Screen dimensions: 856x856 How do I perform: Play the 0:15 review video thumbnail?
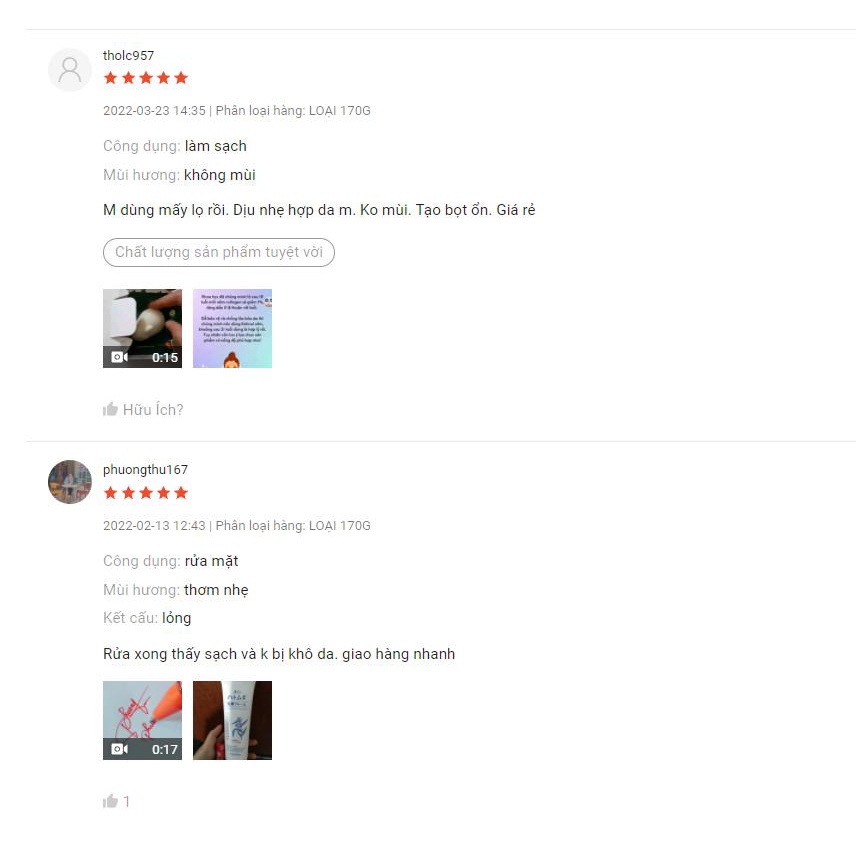click(x=142, y=328)
